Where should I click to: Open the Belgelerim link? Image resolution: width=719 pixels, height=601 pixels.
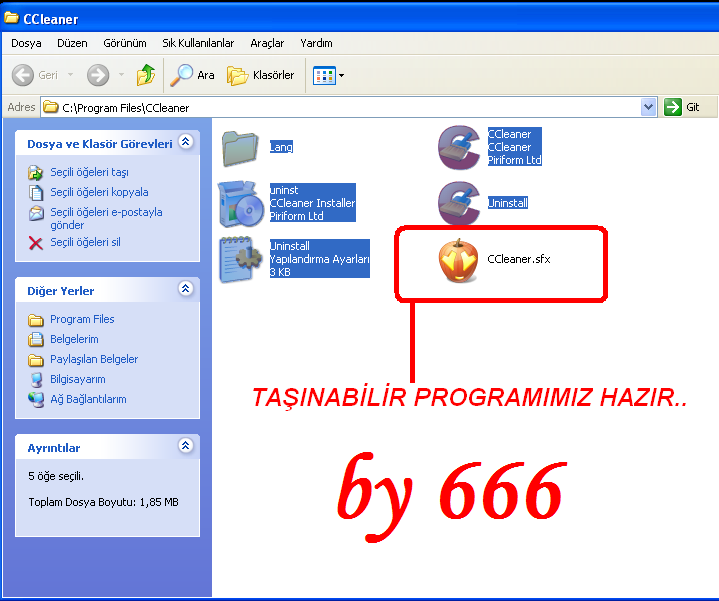click(74, 339)
